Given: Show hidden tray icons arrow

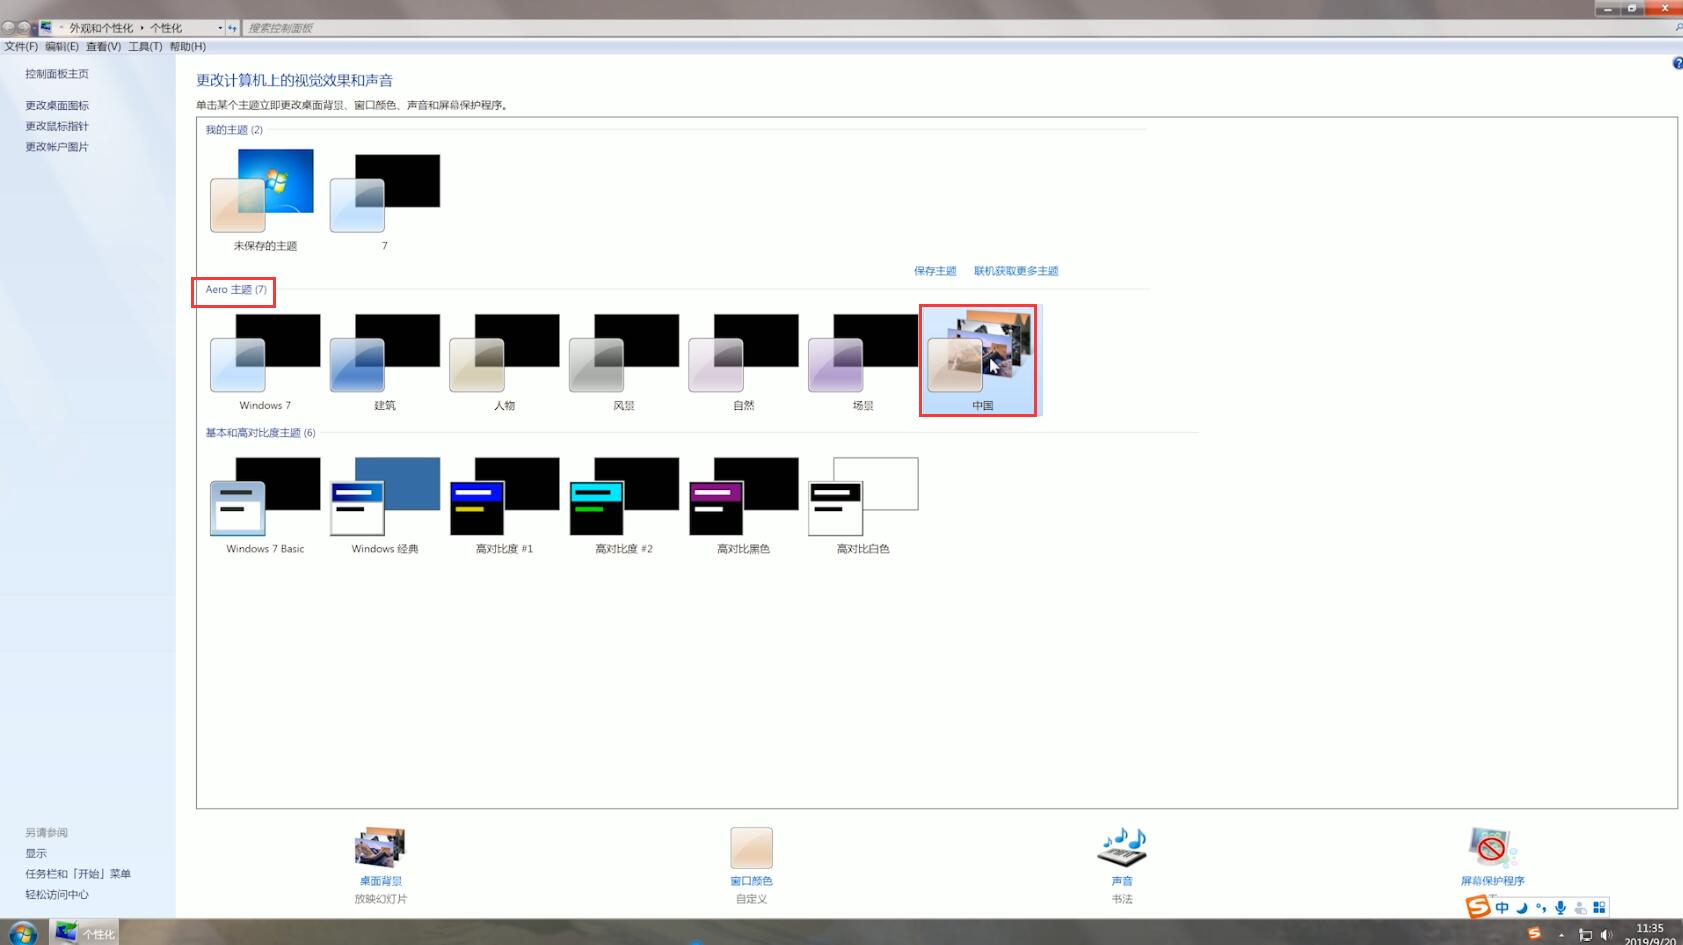Looking at the screenshot, I should click(1561, 935).
